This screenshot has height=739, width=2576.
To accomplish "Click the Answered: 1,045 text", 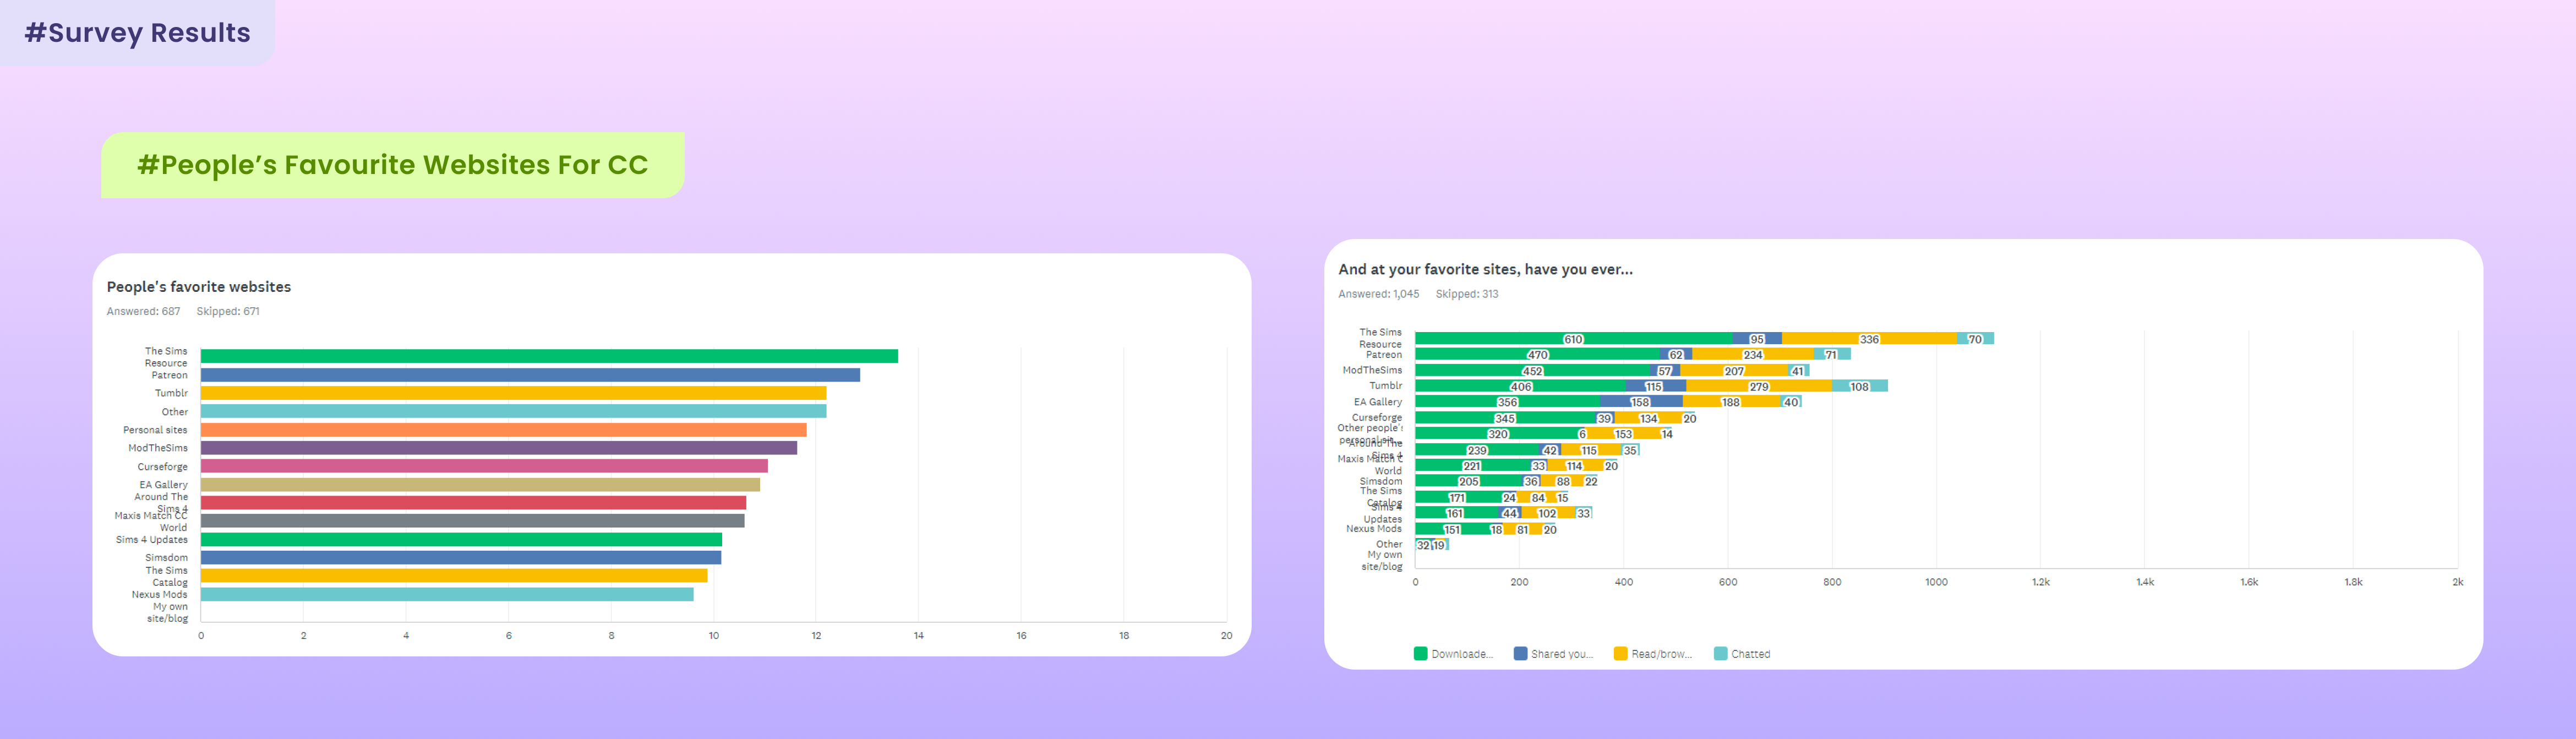I will tap(1378, 294).
